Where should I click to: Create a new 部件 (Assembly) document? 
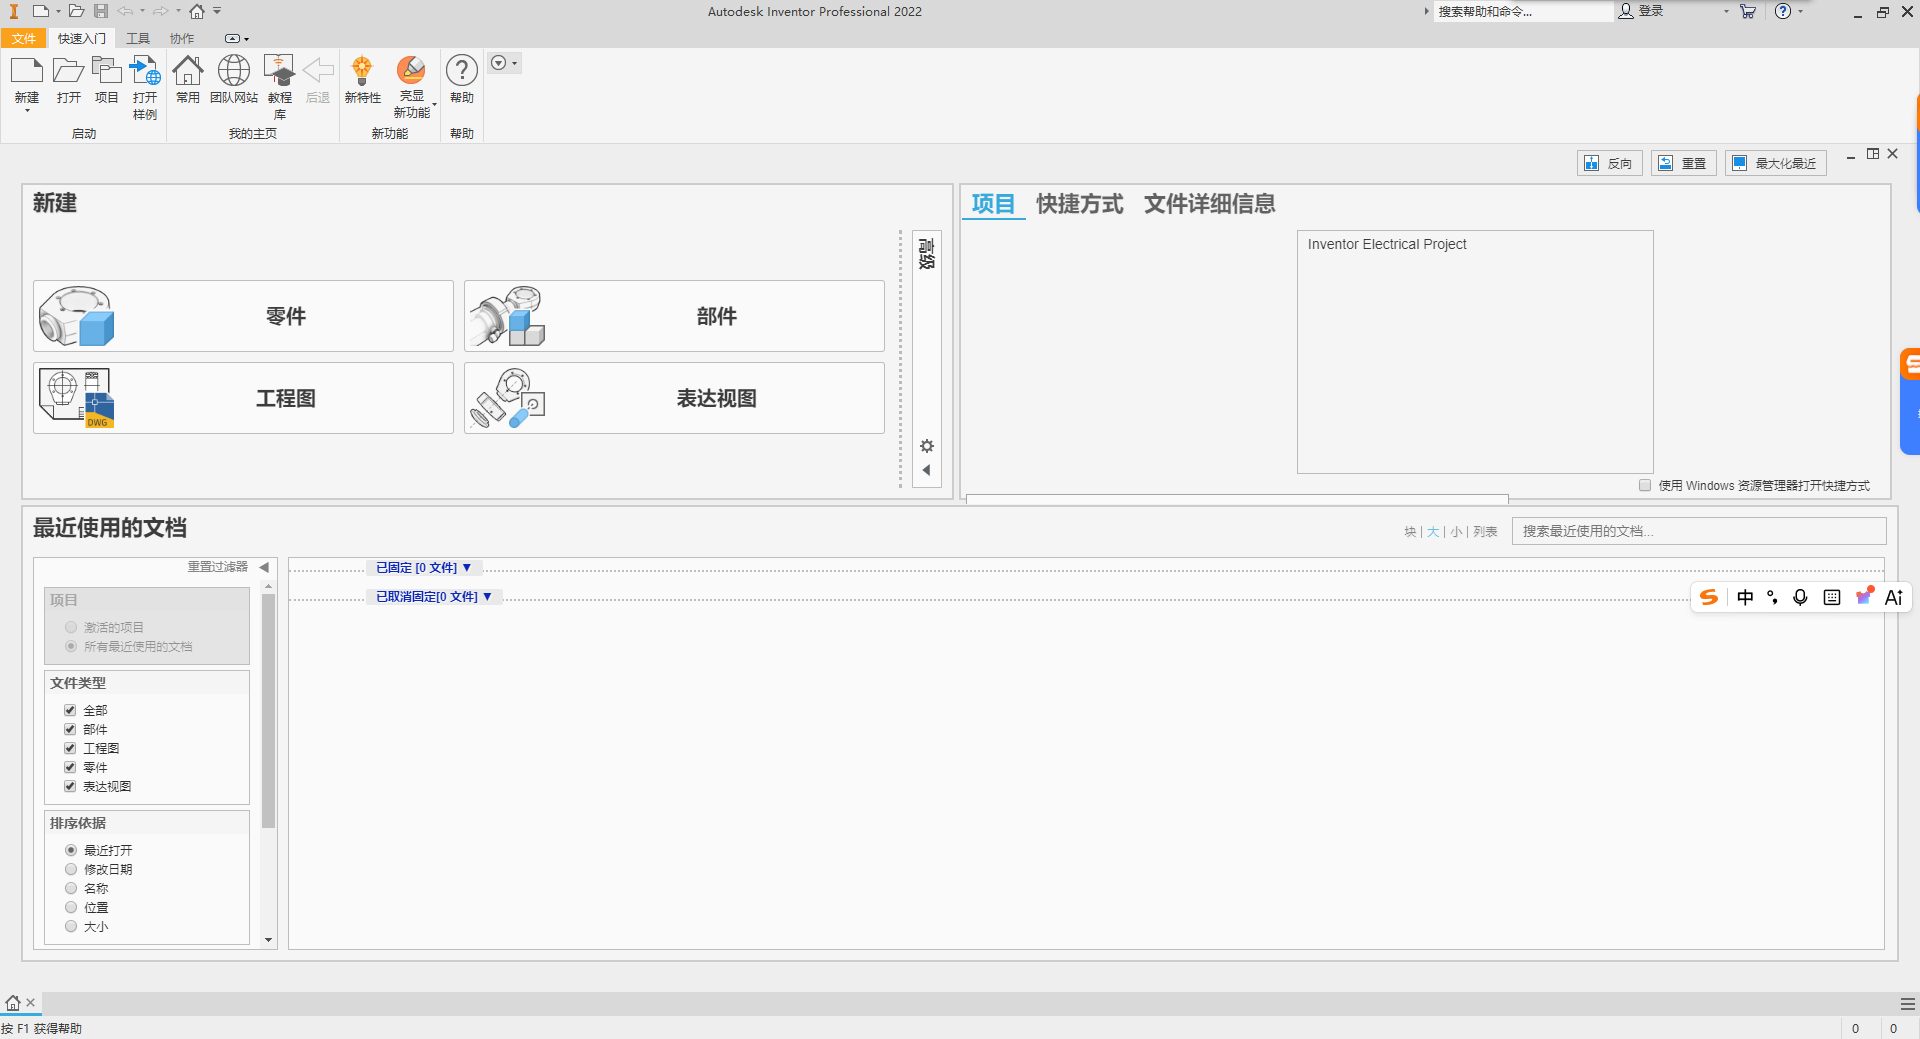click(672, 316)
